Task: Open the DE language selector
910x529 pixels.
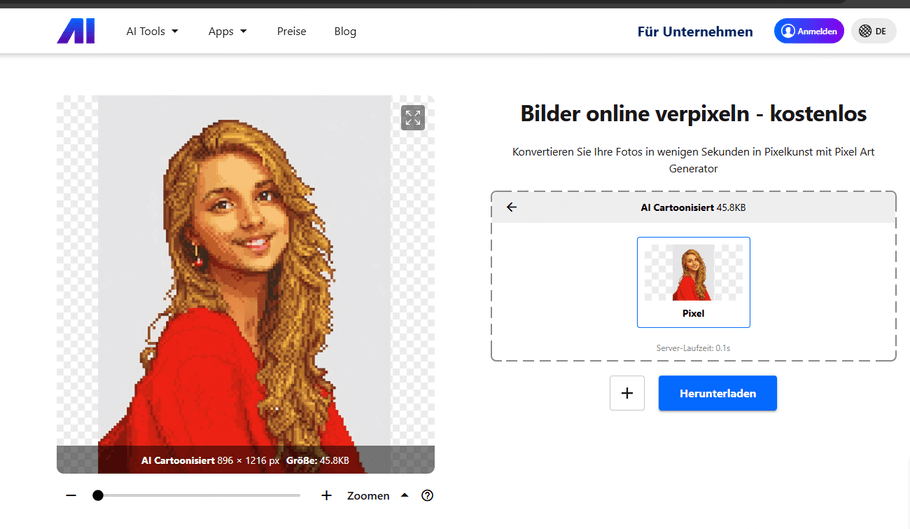Action: point(873,31)
